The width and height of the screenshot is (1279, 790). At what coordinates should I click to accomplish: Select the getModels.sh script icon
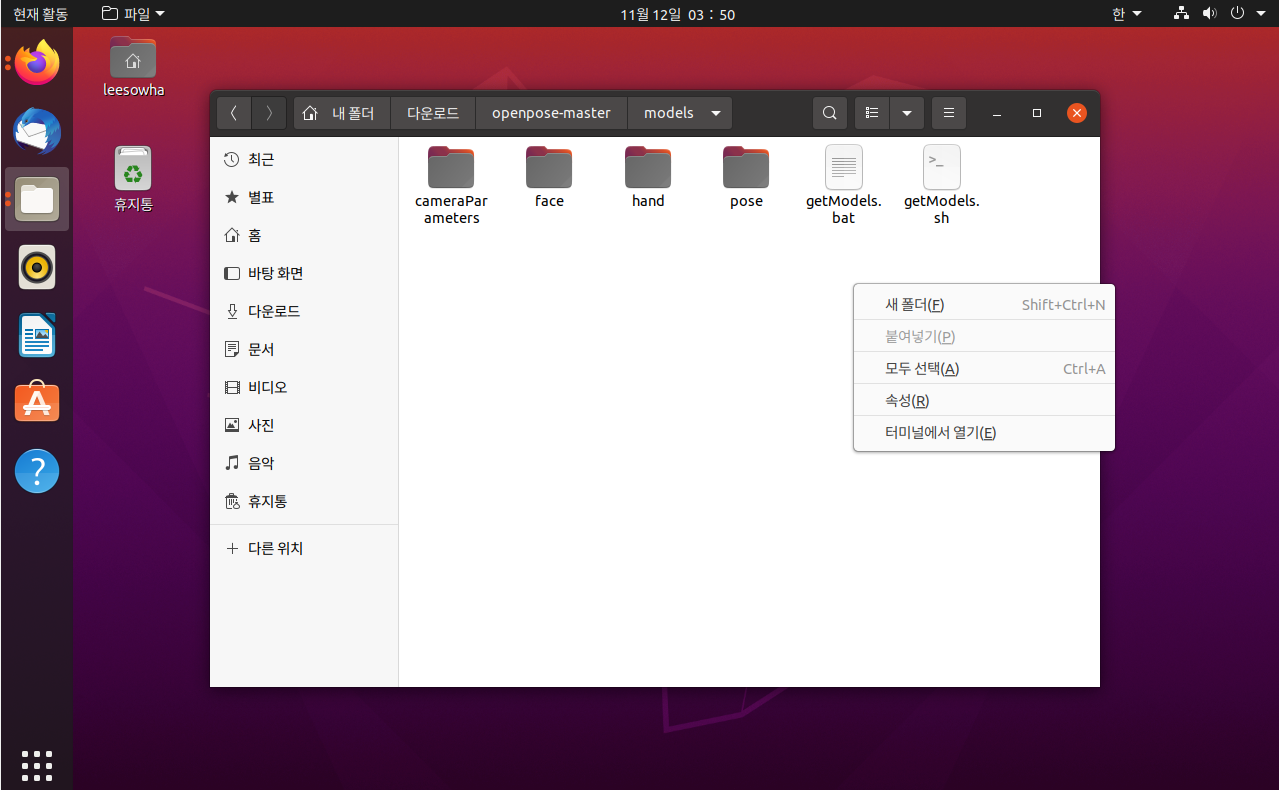point(942,167)
